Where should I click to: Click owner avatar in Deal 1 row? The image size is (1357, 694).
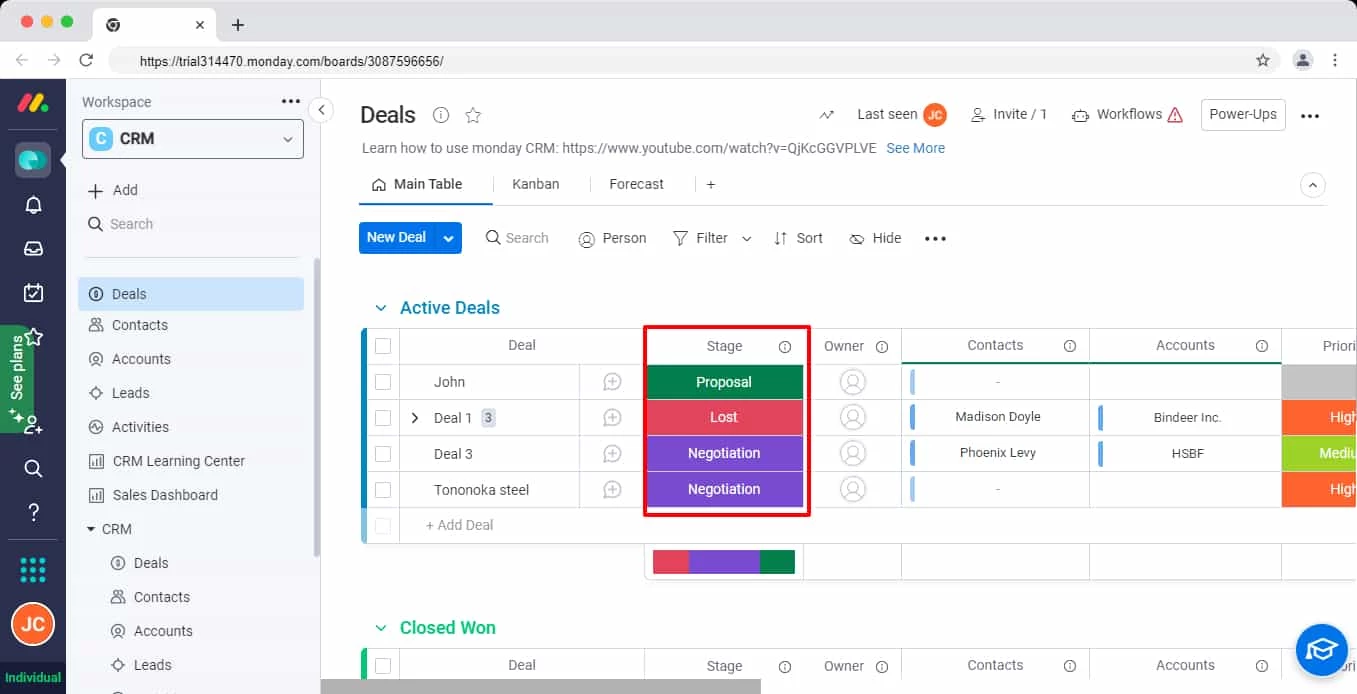click(853, 417)
